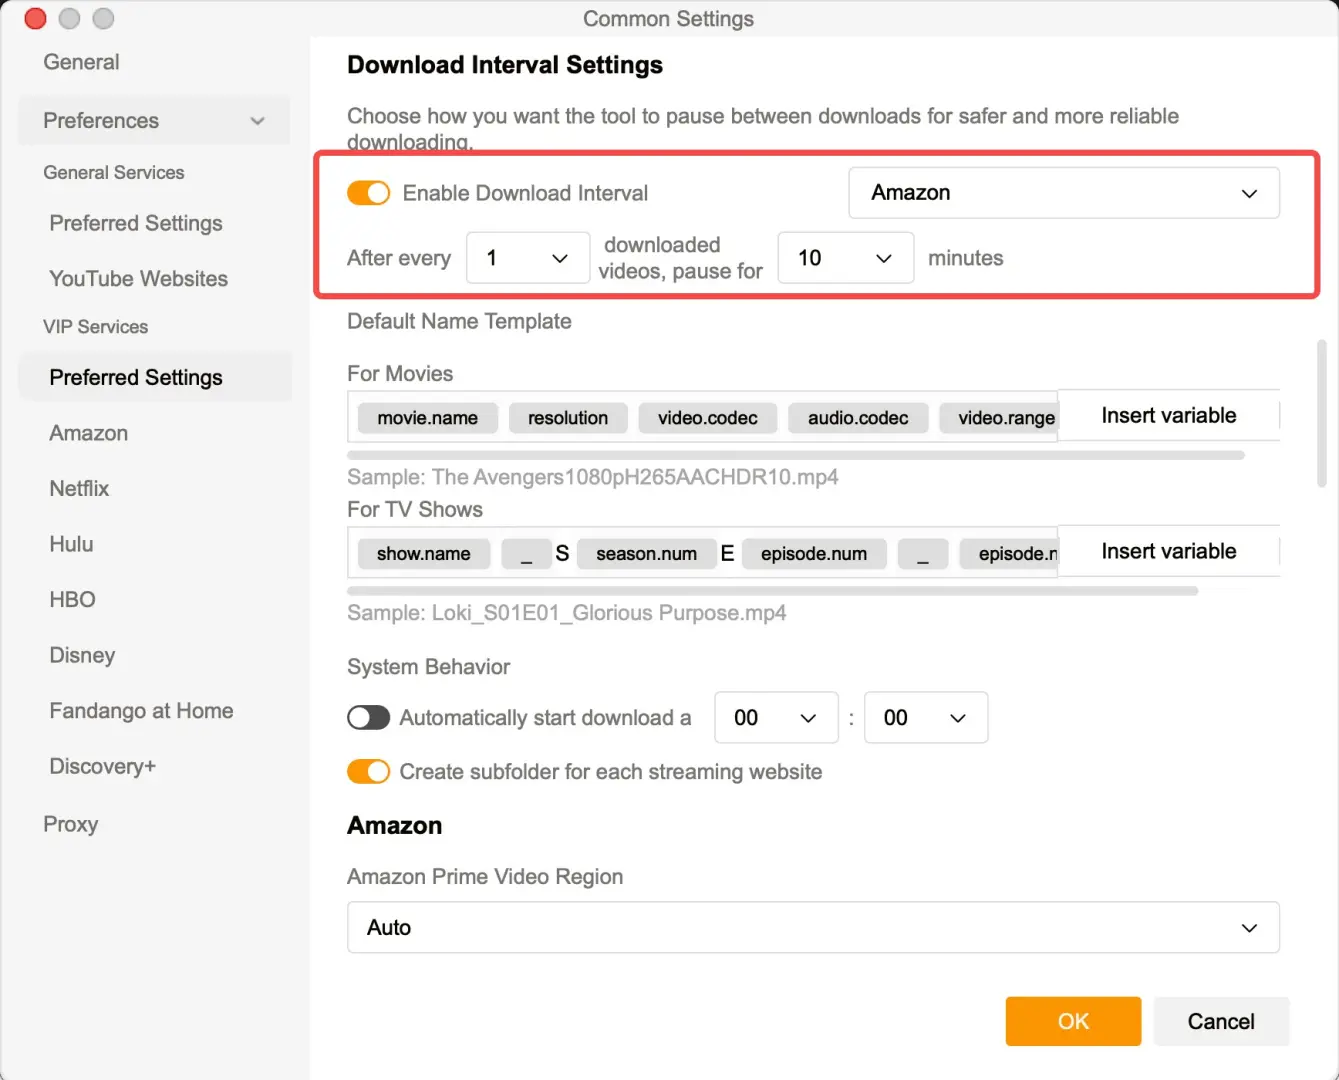Image resolution: width=1339 pixels, height=1080 pixels.
Task: Click the settings panel vertical scrollbar
Action: [1322, 413]
